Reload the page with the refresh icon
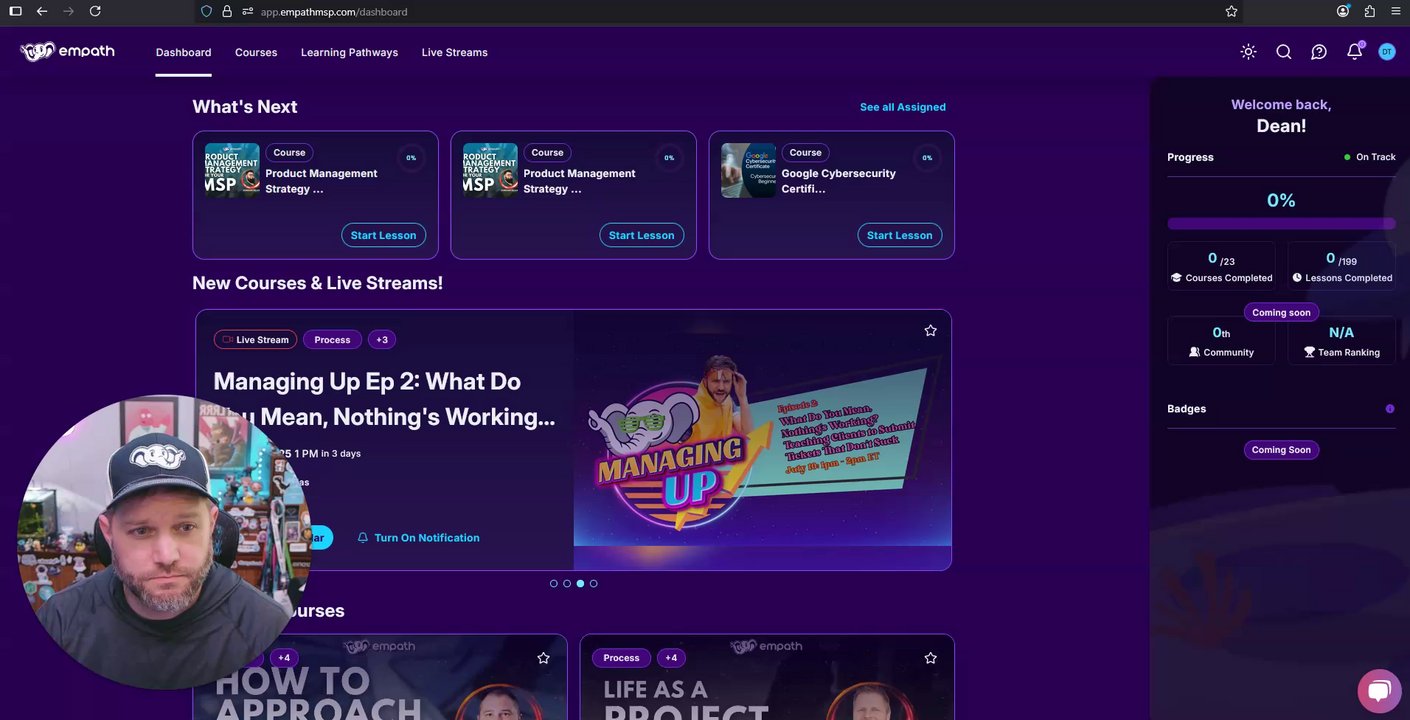Image resolution: width=1410 pixels, height=720 pixels. [95, 11]
